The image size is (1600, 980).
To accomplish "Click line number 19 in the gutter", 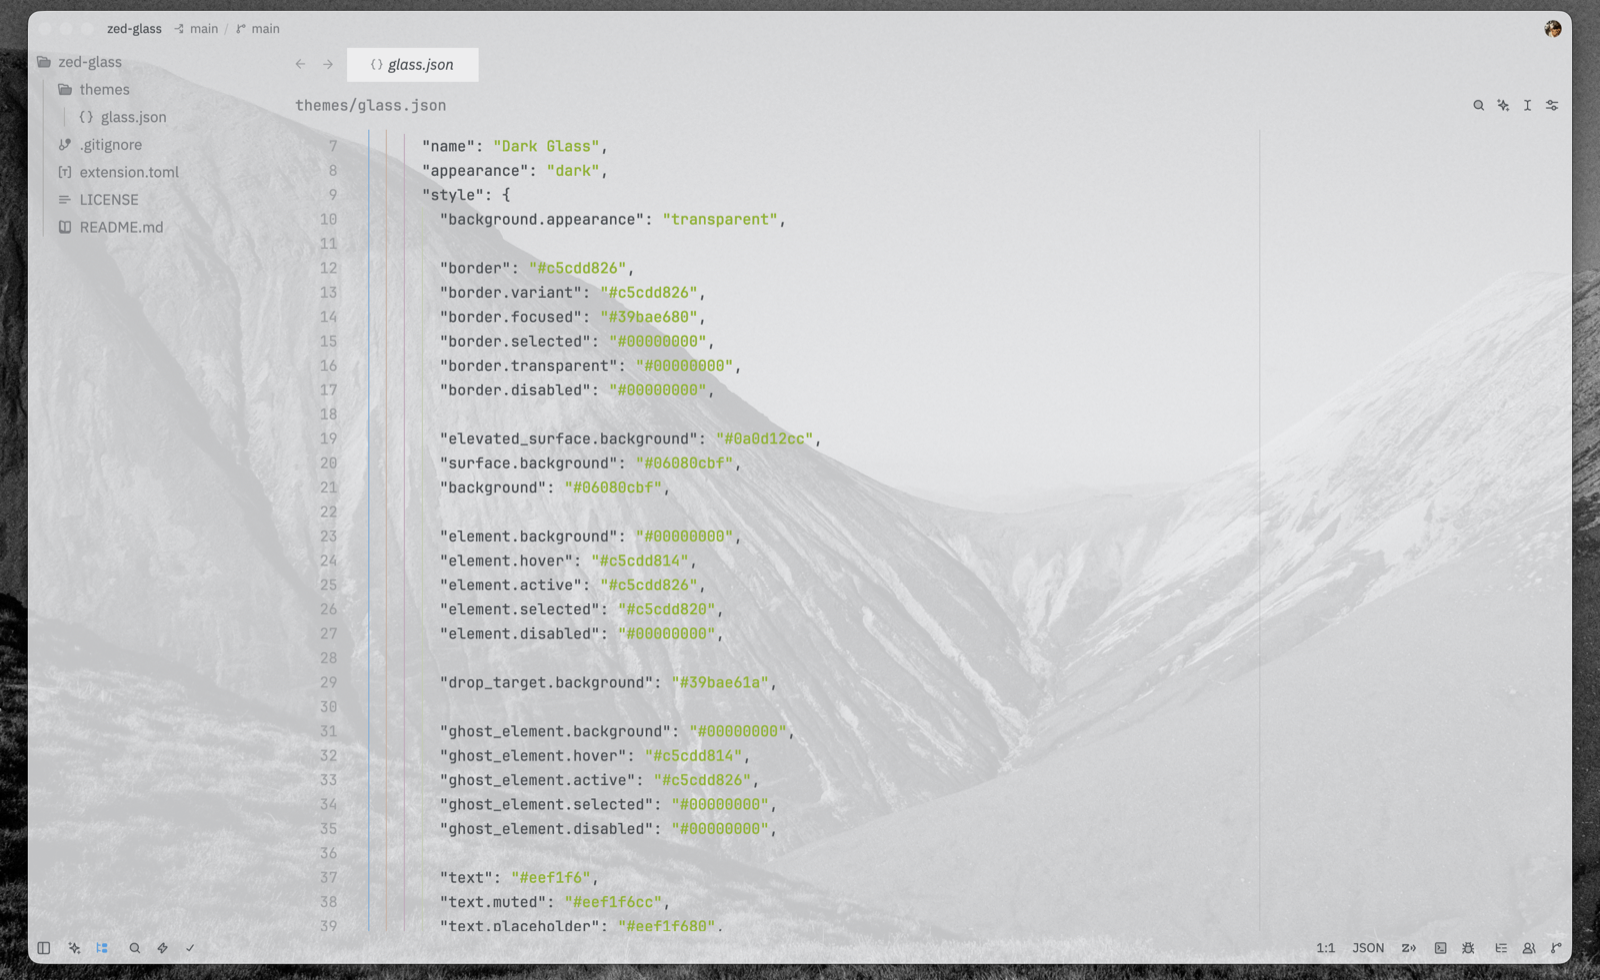I will 328,439.
